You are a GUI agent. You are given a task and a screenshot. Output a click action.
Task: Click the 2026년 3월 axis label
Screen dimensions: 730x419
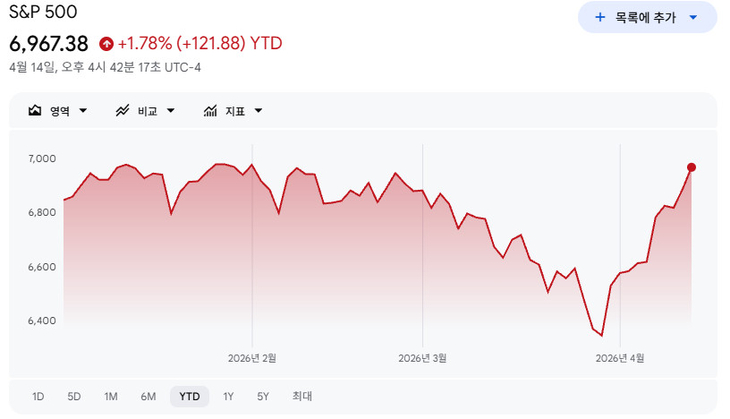coord(423,357)
